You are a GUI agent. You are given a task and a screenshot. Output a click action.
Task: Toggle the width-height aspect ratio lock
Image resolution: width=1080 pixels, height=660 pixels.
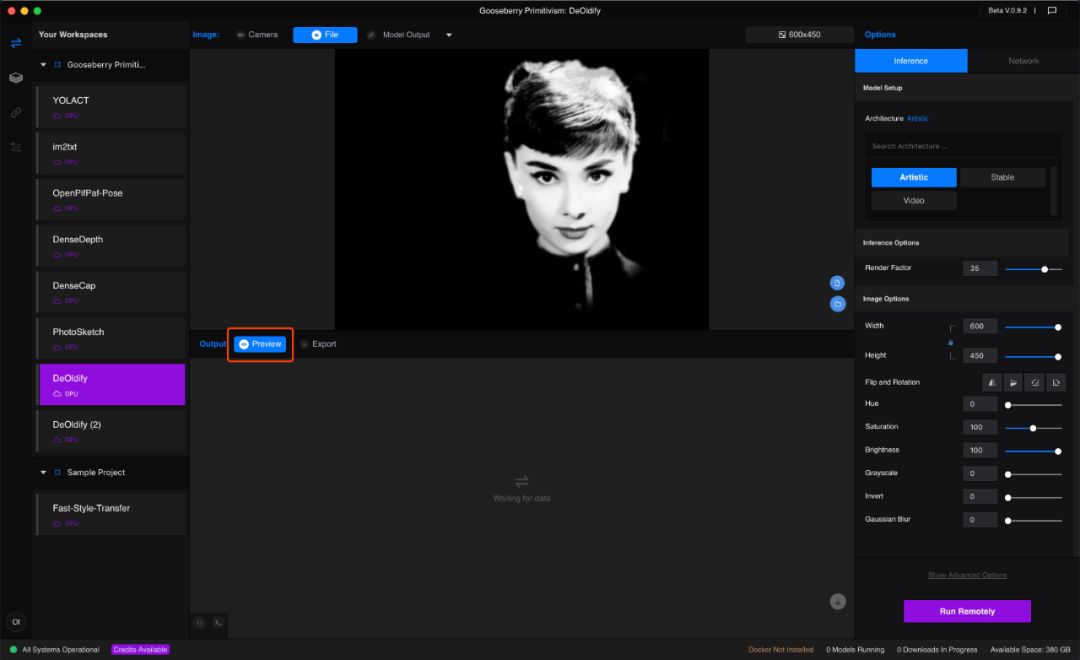point(951,342)
